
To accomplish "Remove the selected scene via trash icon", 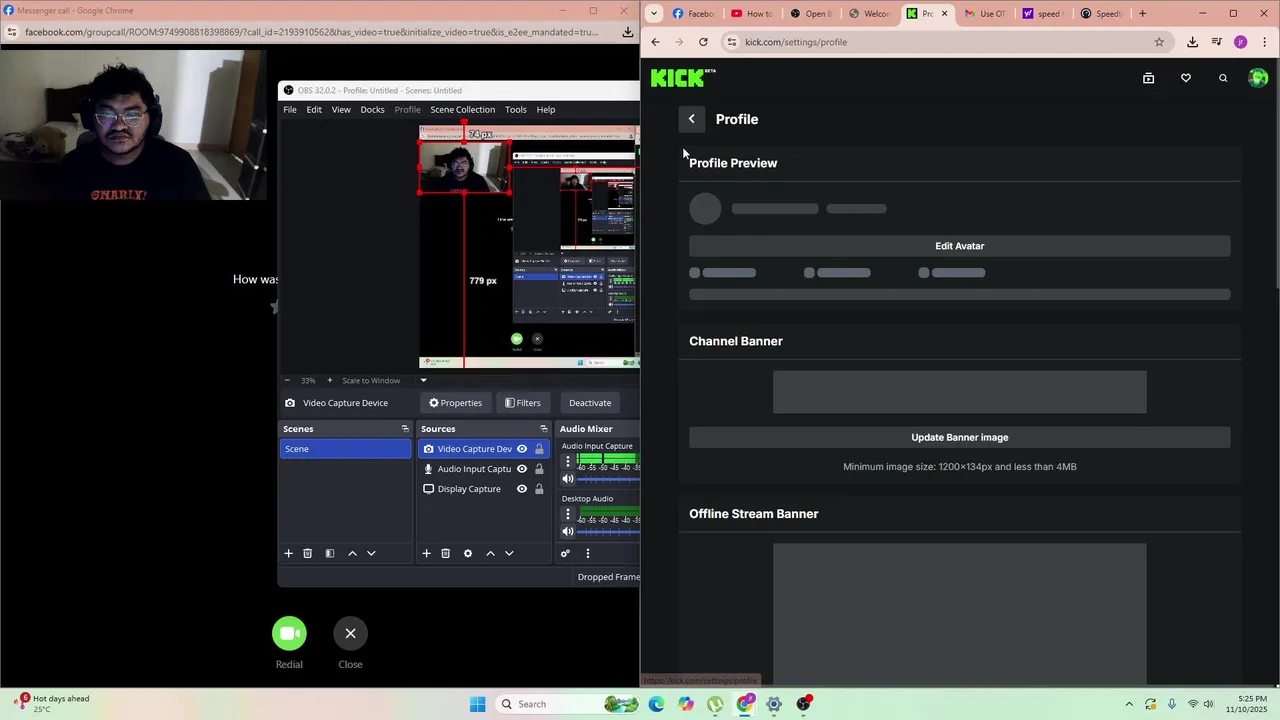I will [307, 553].
